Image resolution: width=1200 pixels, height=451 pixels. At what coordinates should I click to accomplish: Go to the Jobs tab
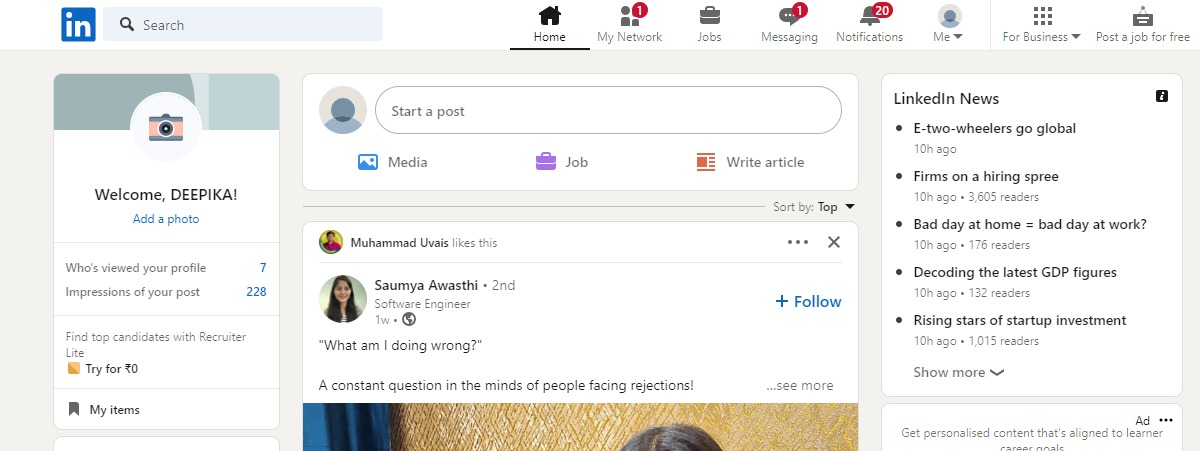pos(709,25)
